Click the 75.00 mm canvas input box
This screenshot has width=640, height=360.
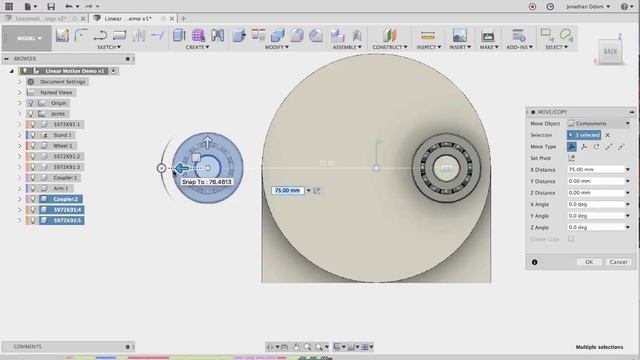[288, 190]
